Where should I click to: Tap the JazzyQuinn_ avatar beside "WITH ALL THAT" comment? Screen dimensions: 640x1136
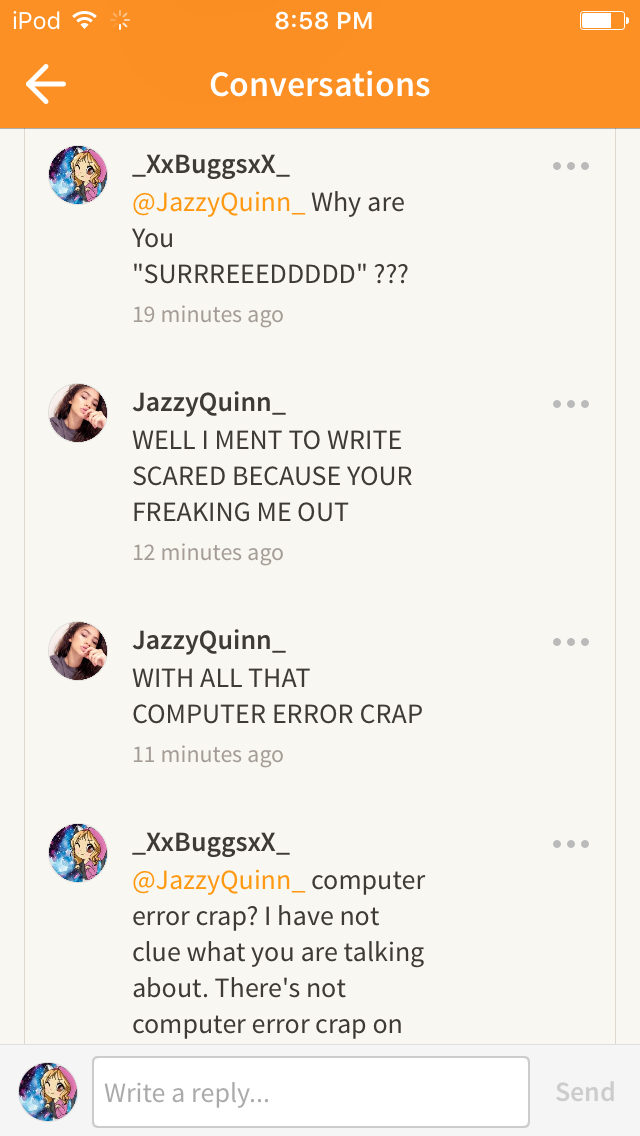pos(78,651)
